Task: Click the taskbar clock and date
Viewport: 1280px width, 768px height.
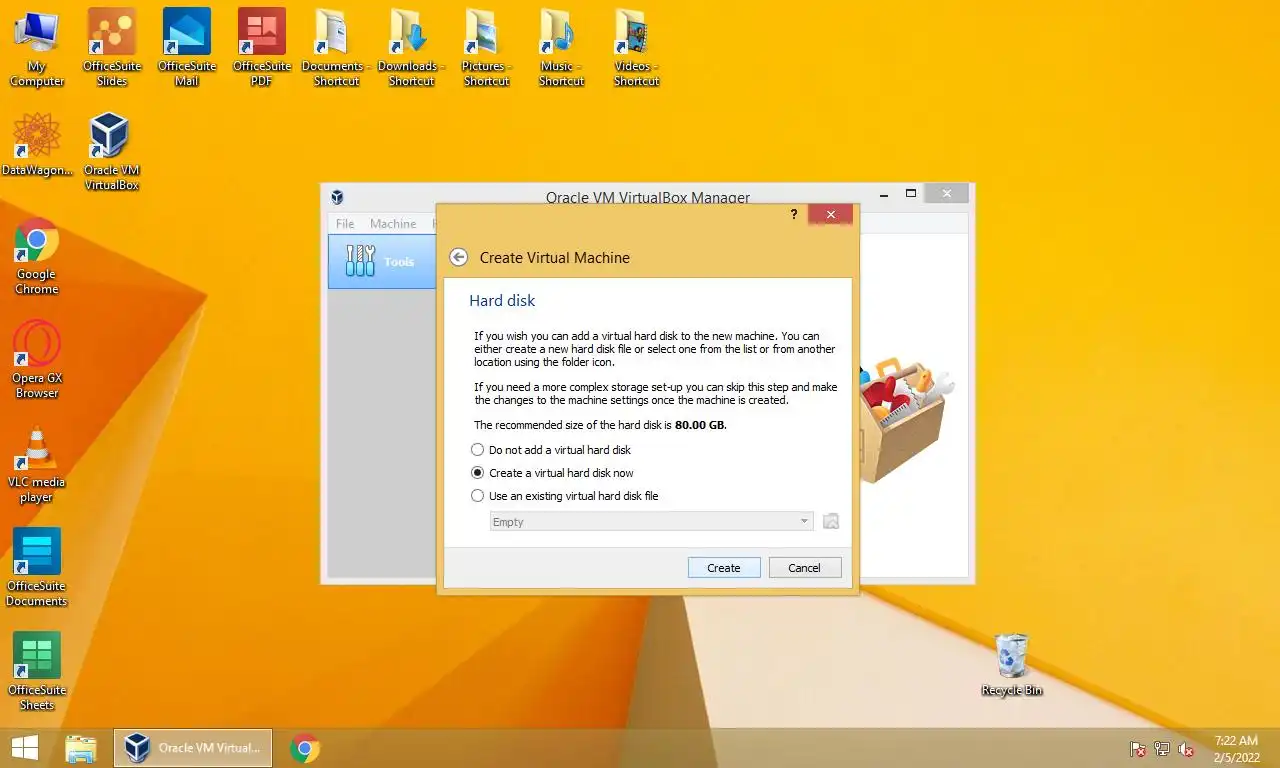Action: coord(1236,749)
